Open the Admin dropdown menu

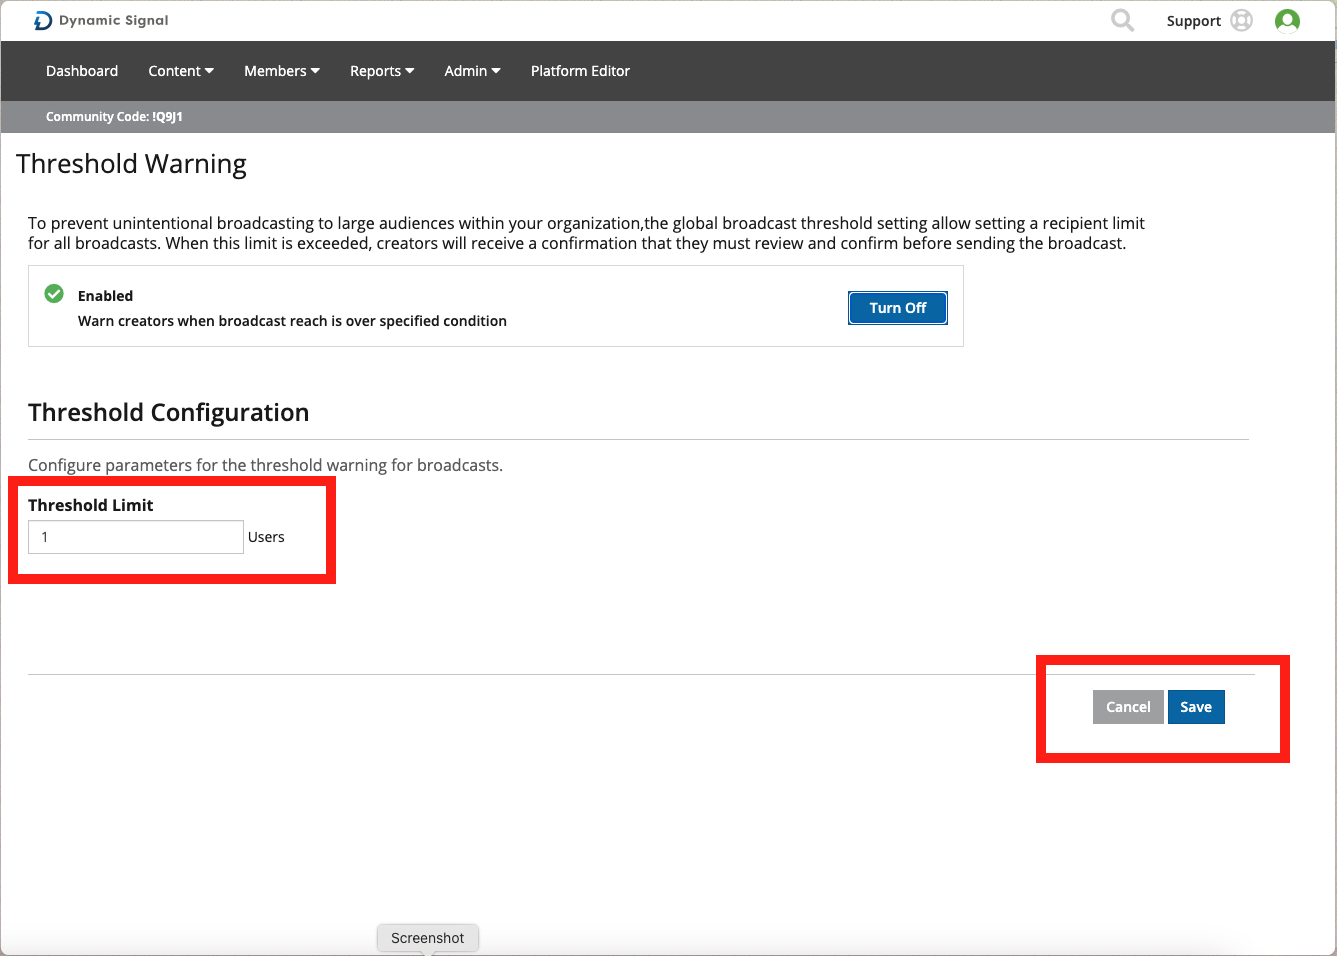[472, 71]
